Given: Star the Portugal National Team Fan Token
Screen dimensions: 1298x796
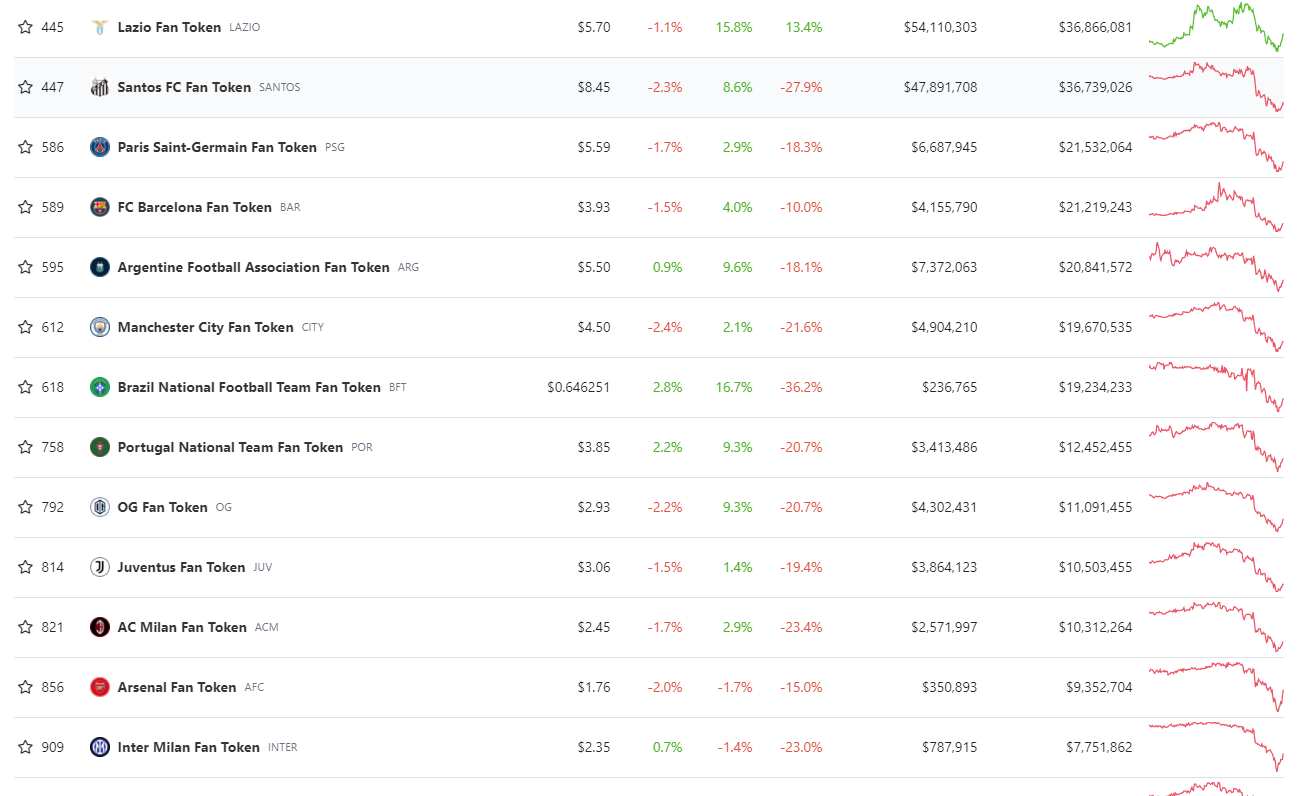Looking at the screenshot, I should click(x=25, y=447).
